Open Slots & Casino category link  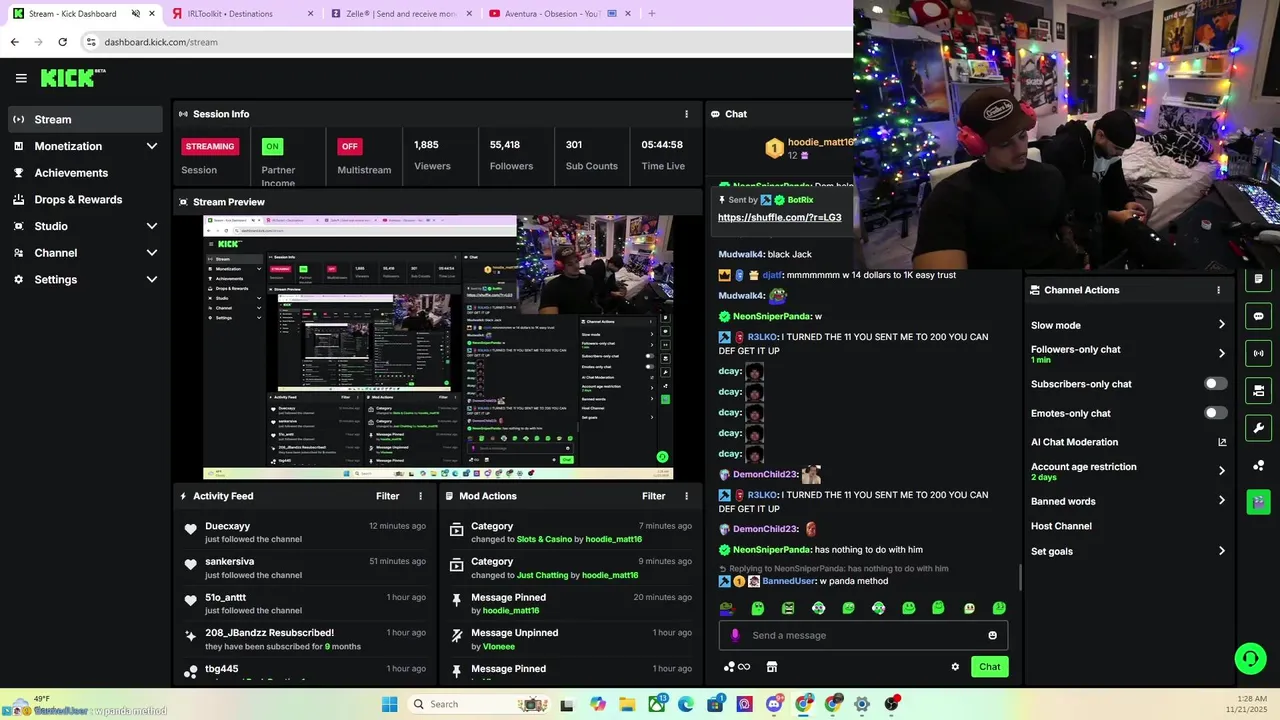[544, 539]
